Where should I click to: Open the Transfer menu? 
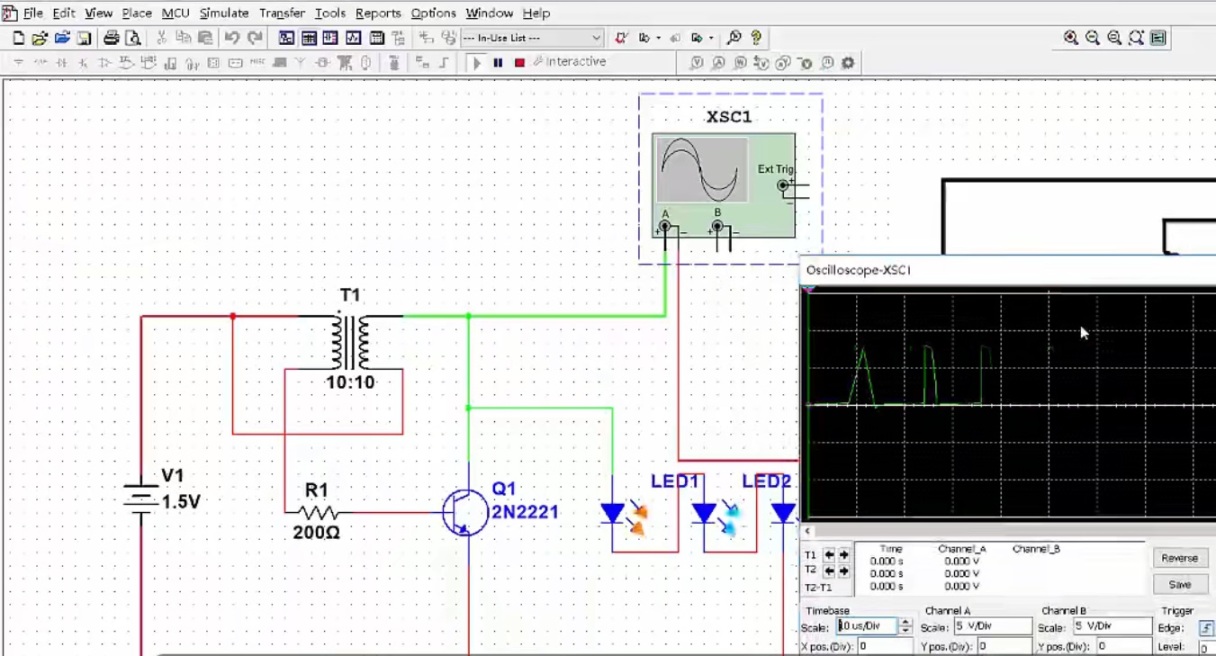click(282, 13)
